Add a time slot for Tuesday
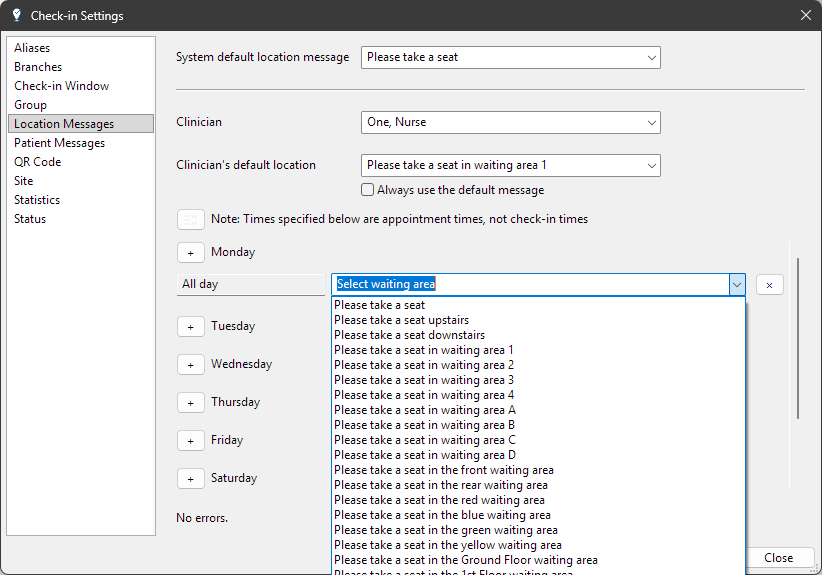The height and width of the screenshot is (575, 822). 190,326
